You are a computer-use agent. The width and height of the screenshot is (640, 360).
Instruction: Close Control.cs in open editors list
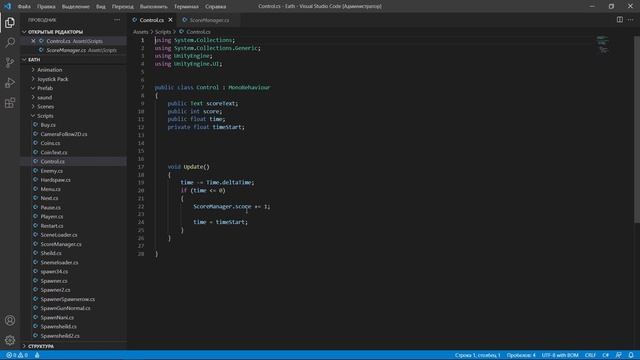click(33, 41)
